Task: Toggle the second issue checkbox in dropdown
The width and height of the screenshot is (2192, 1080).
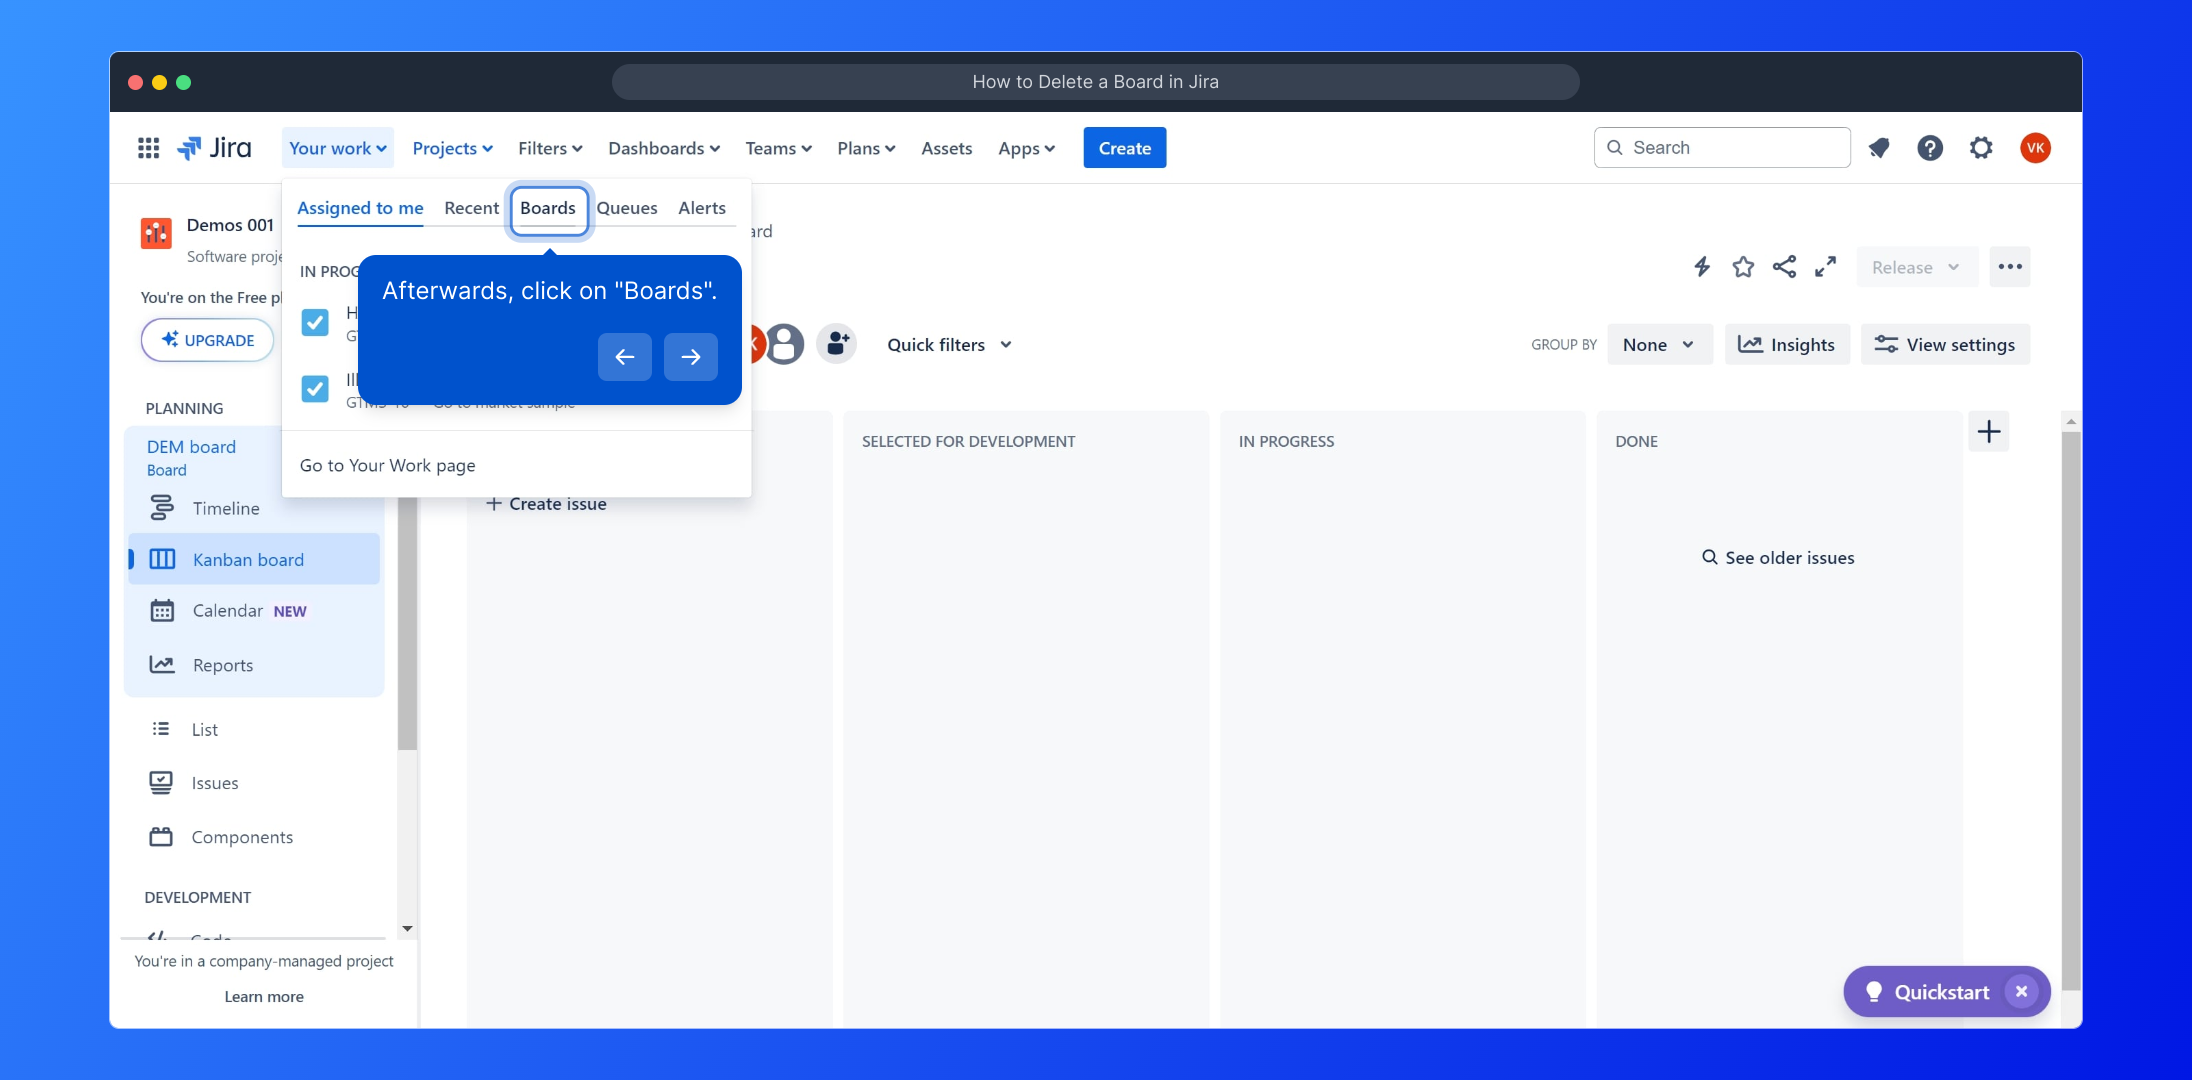Action: (315, 388)
